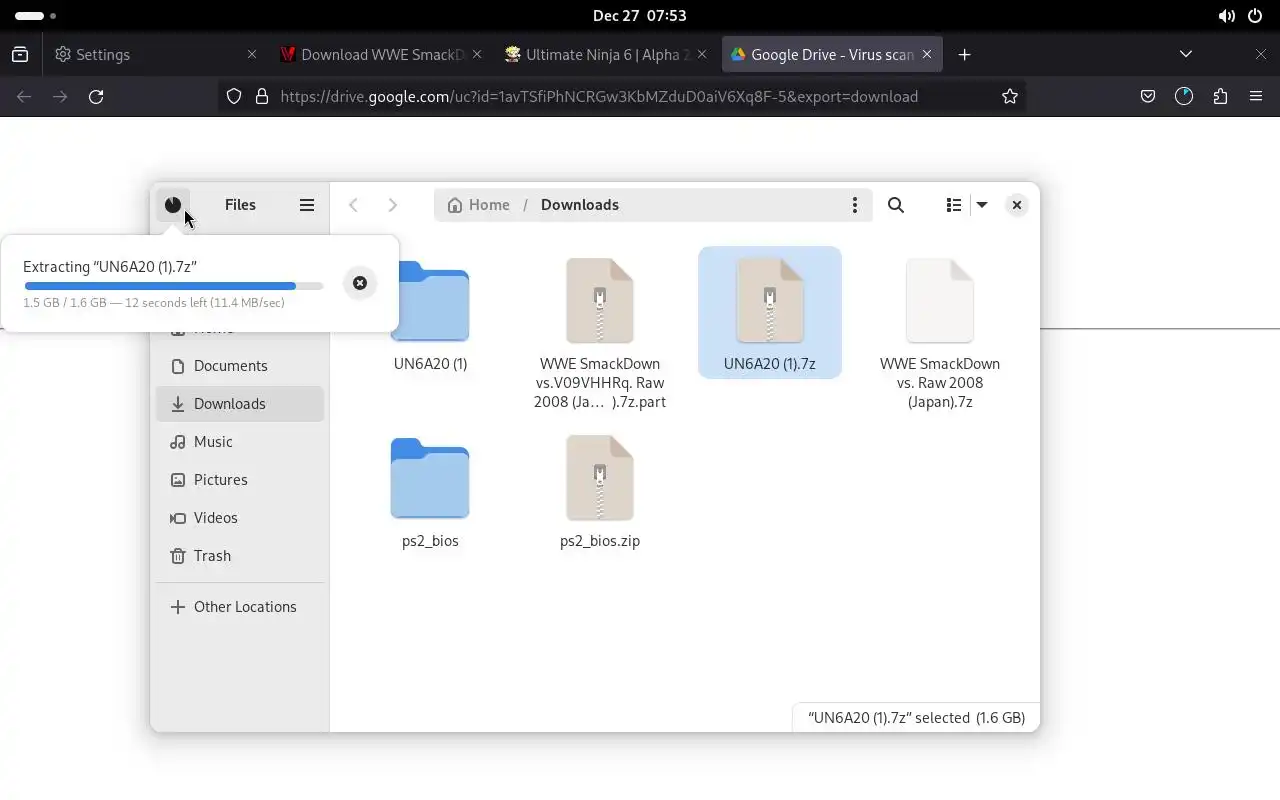Toggle list/grid view in Files

[x=954, y=205]
